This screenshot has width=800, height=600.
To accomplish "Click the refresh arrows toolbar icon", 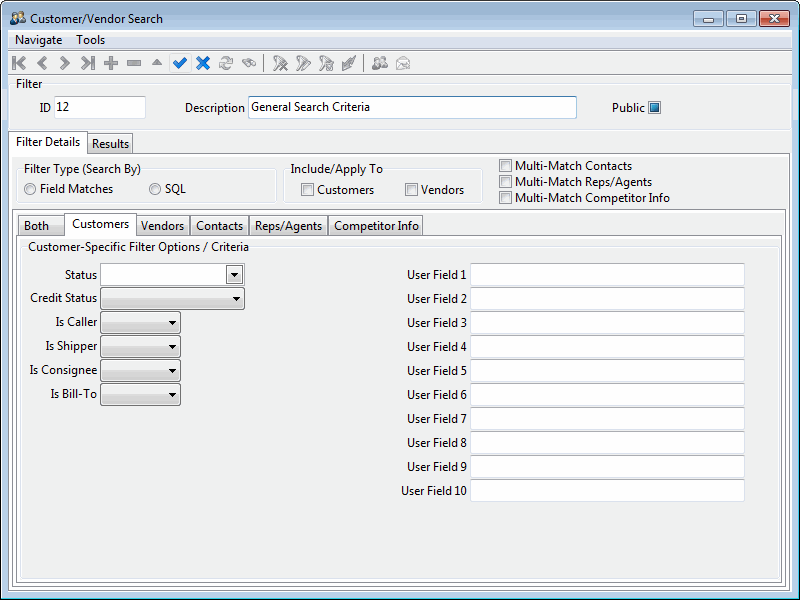I will pyautogui.click(x=226, y=63).
